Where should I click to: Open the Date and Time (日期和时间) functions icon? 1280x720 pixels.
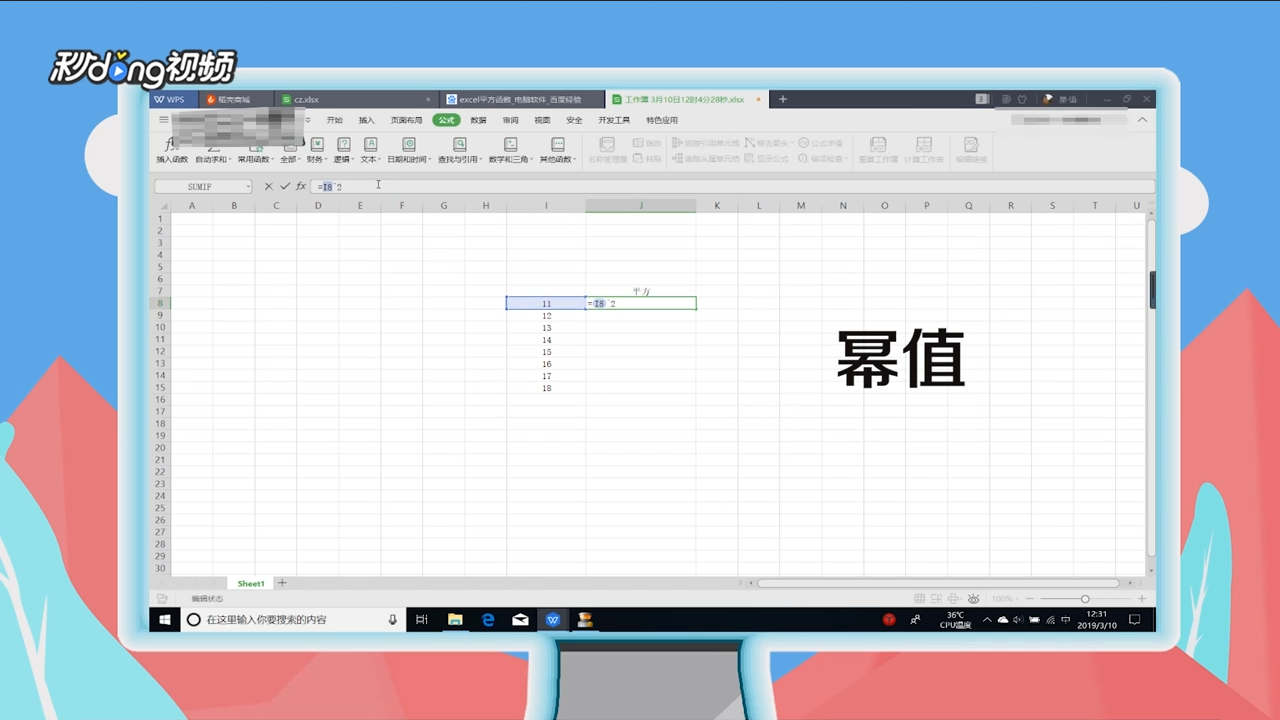pos(408,145)
